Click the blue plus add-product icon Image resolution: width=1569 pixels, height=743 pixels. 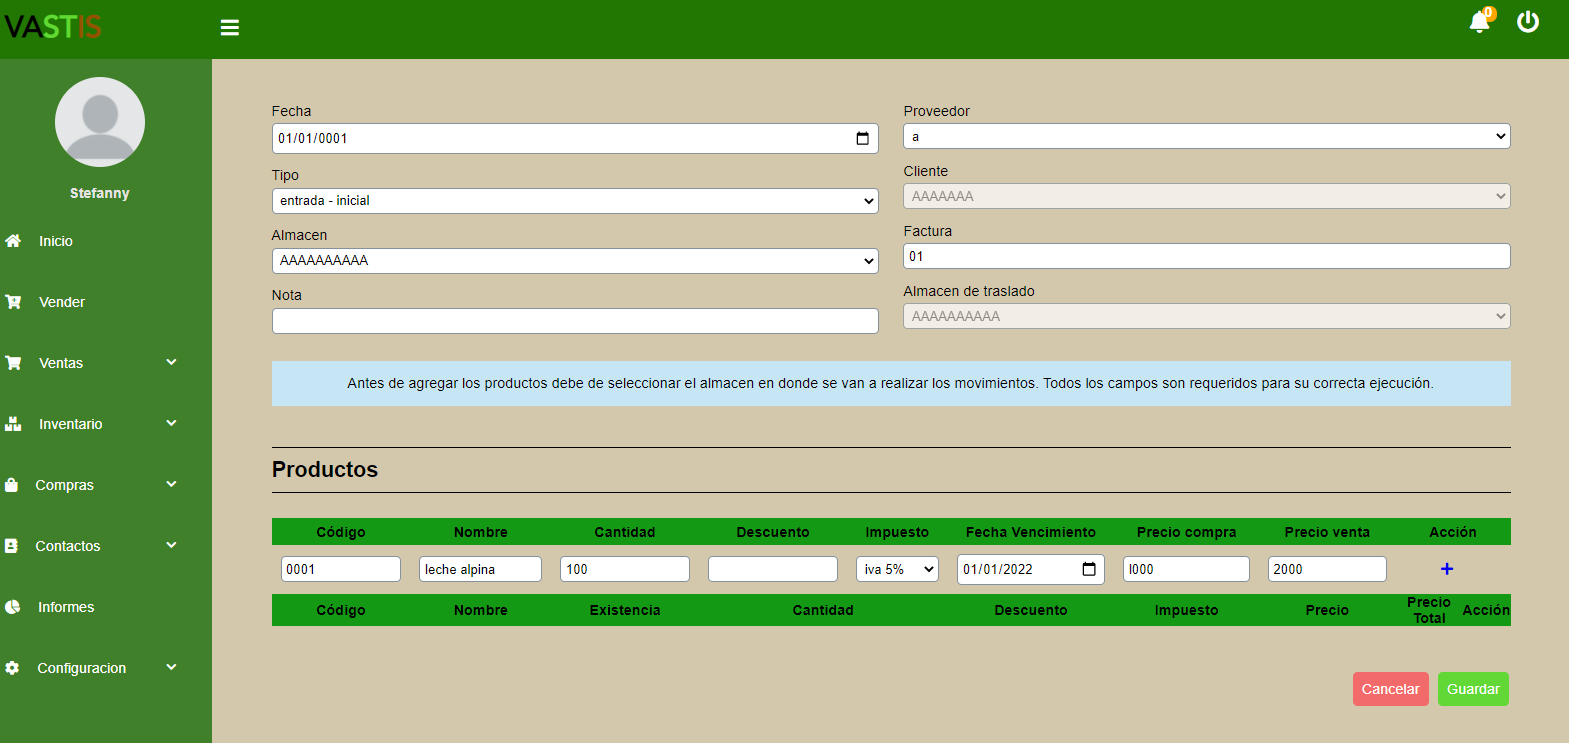[x=1446, y=569]
